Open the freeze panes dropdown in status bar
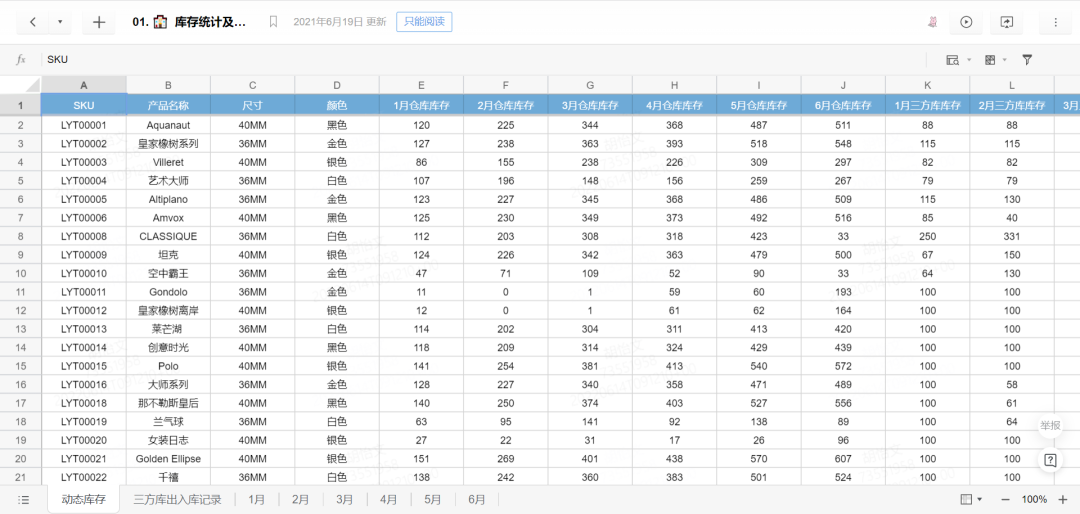Screen dimensions: 1080x514 (x=971, y=500)
